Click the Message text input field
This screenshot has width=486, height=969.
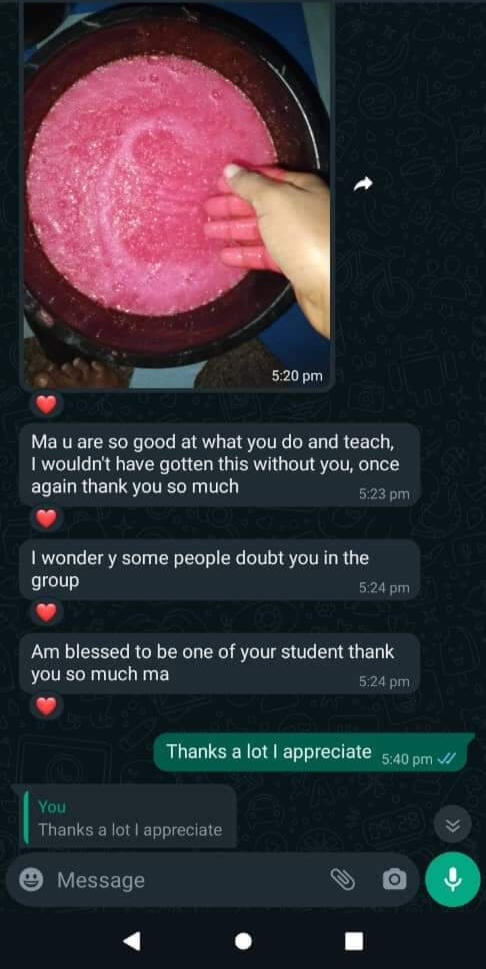pyautogui.click(x=189, y=880)
